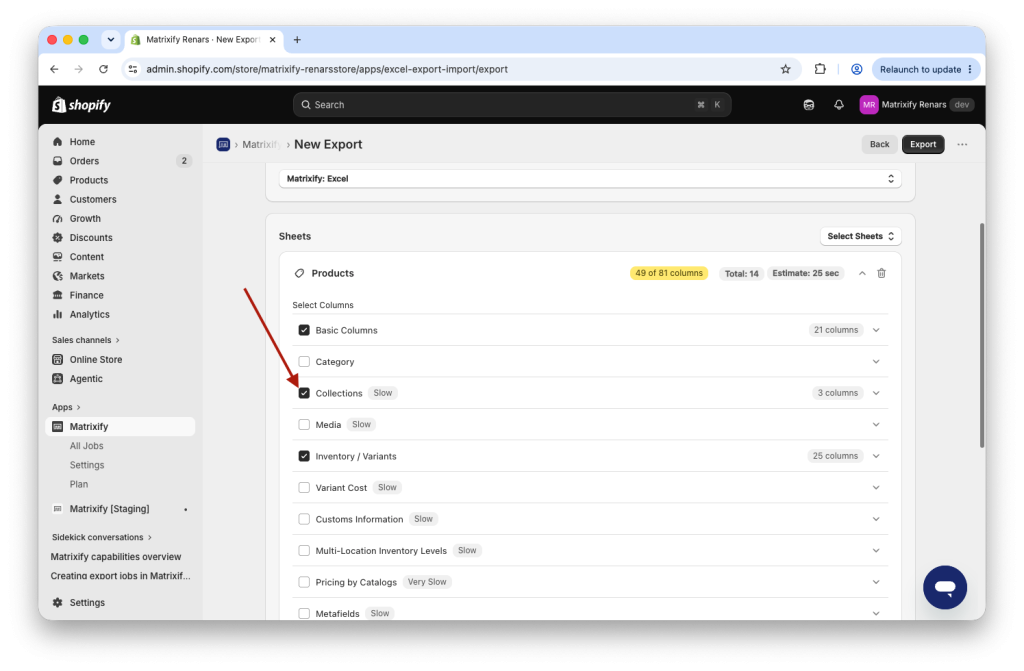
Task: Expand the Category row chevron
Action: 876,361
